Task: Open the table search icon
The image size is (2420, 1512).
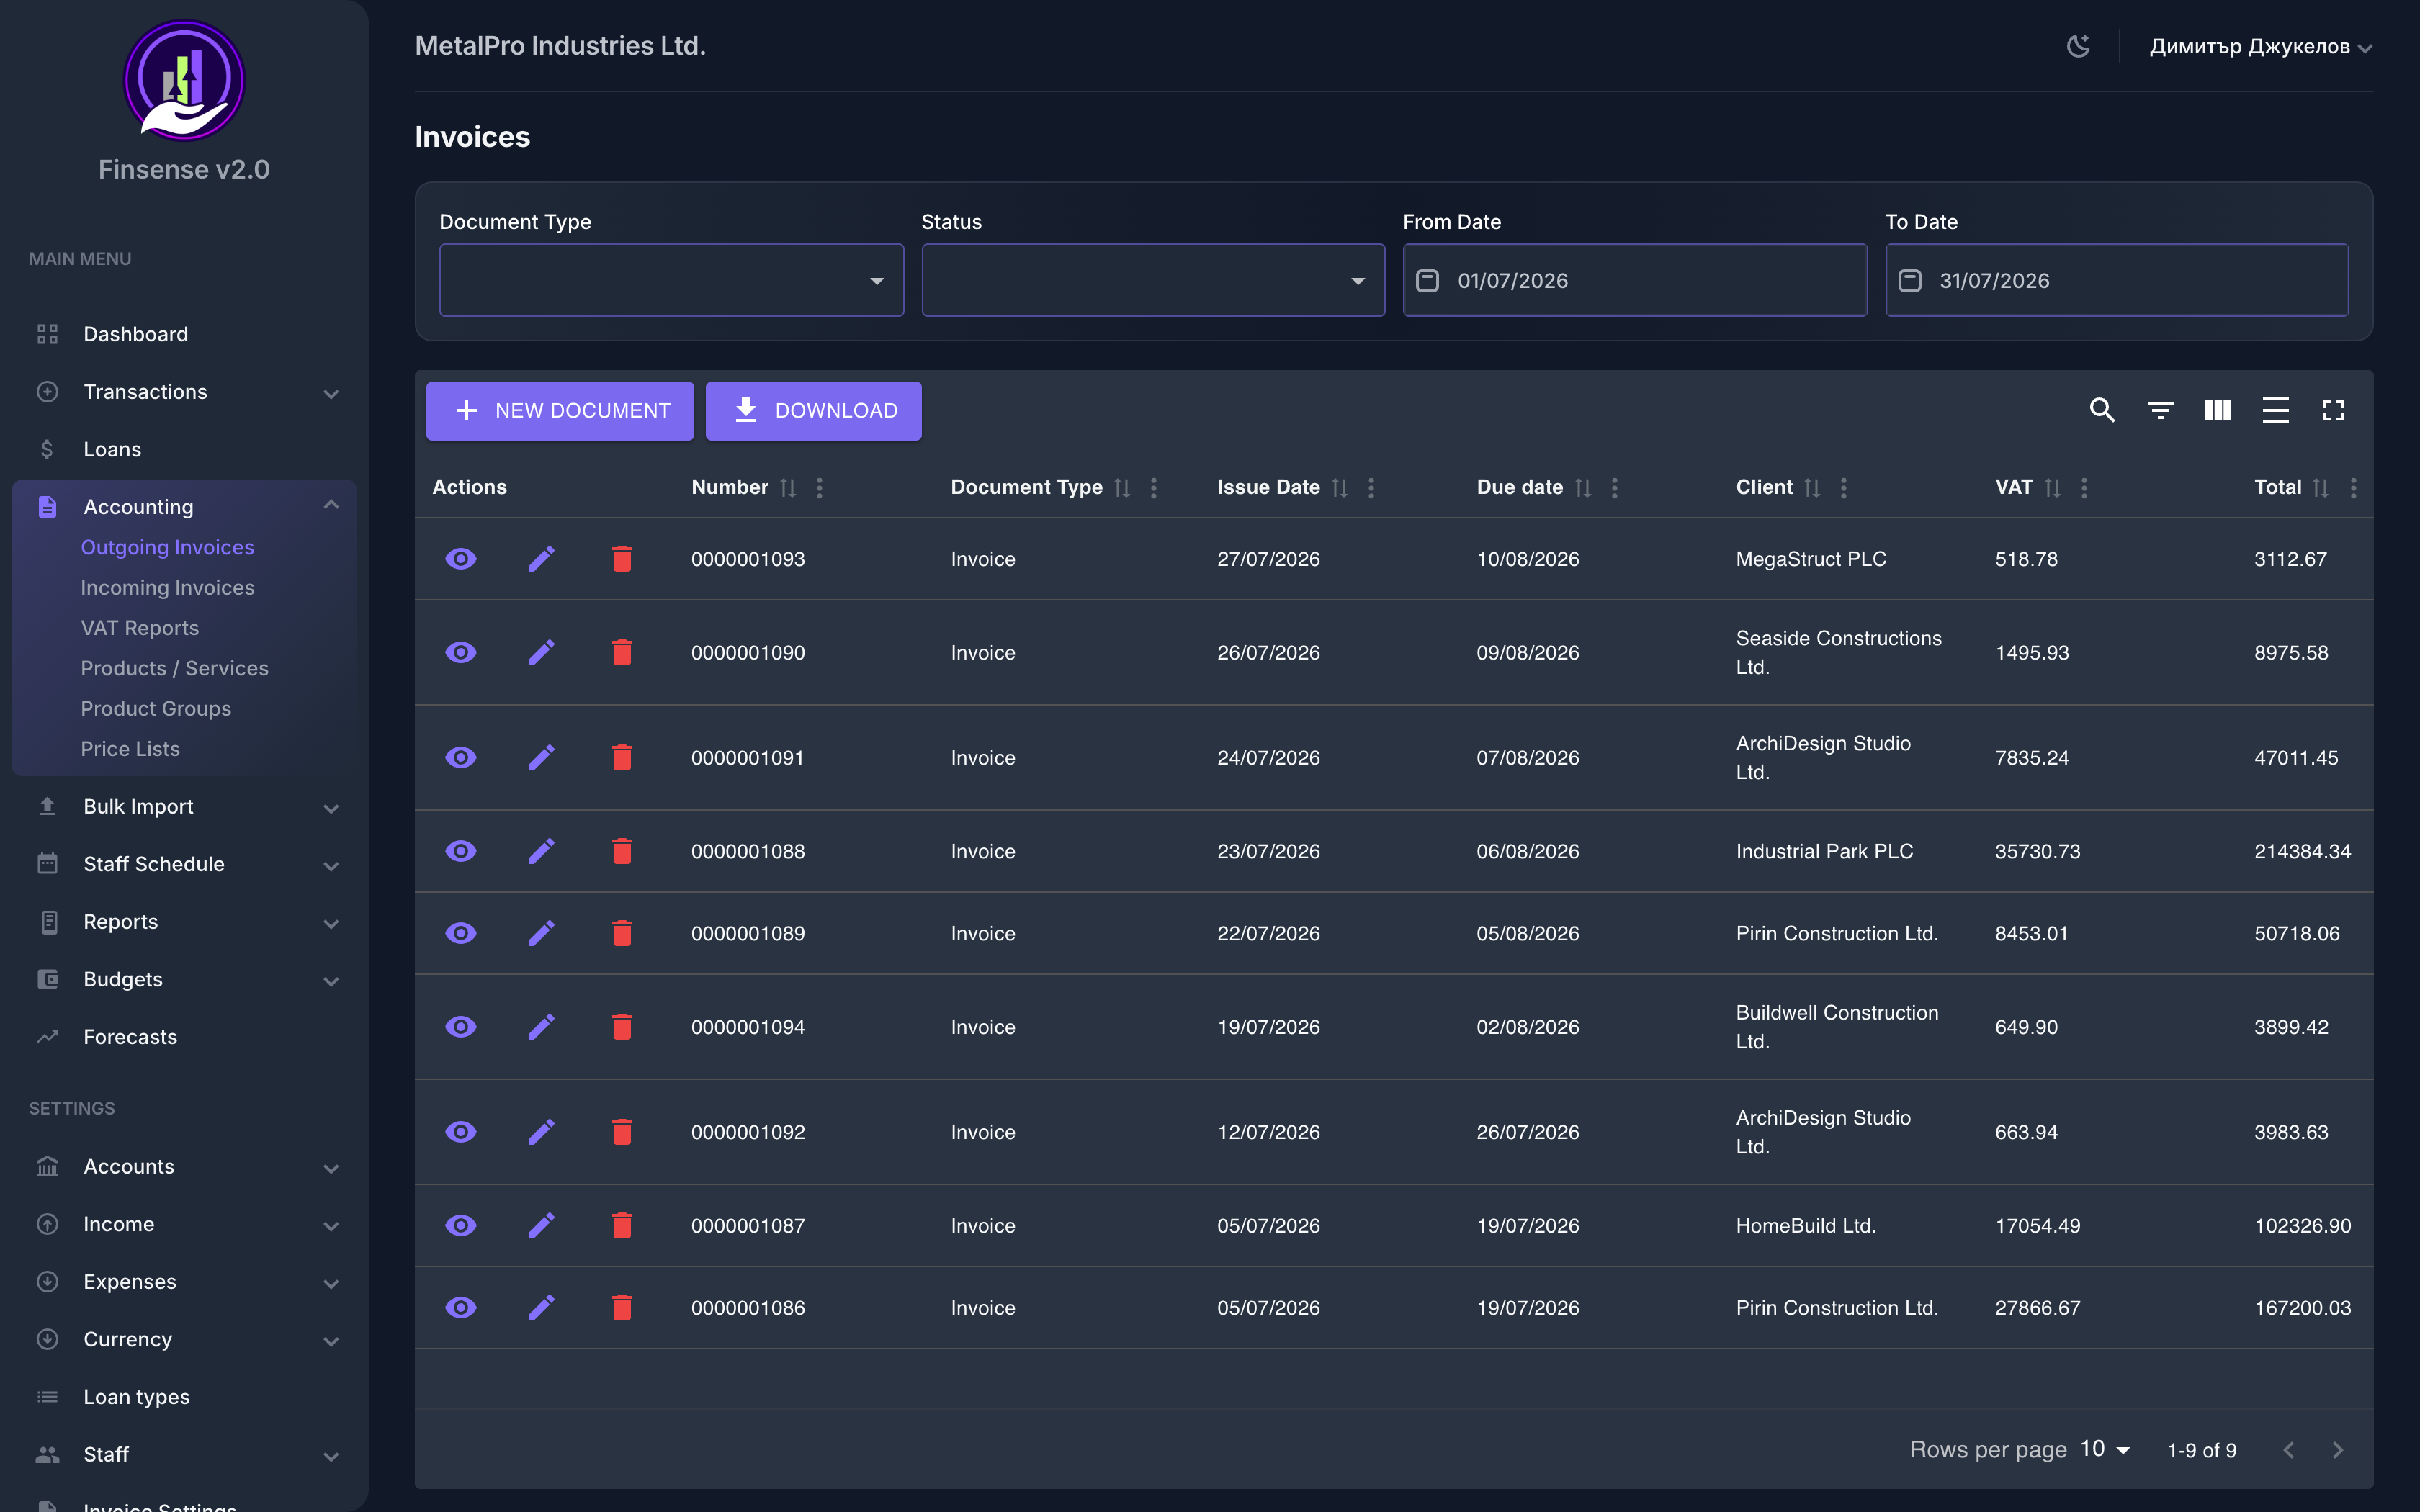Action: click(x=2102, y=410)
